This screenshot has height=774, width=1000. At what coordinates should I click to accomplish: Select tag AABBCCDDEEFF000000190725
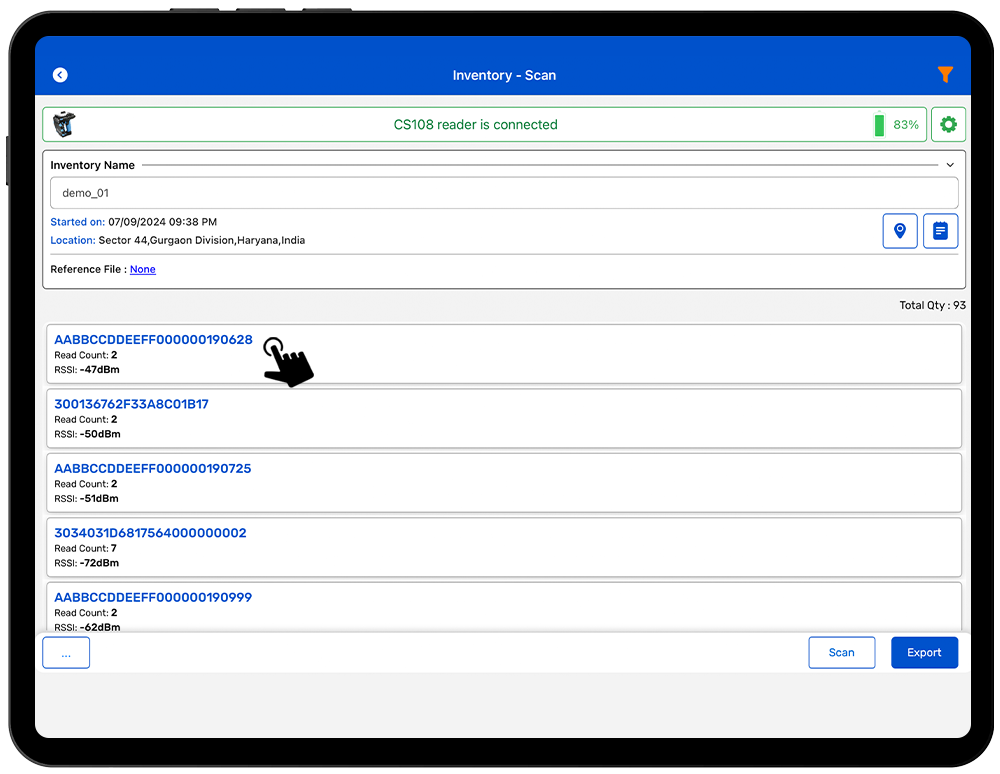[x=152, y=469]
